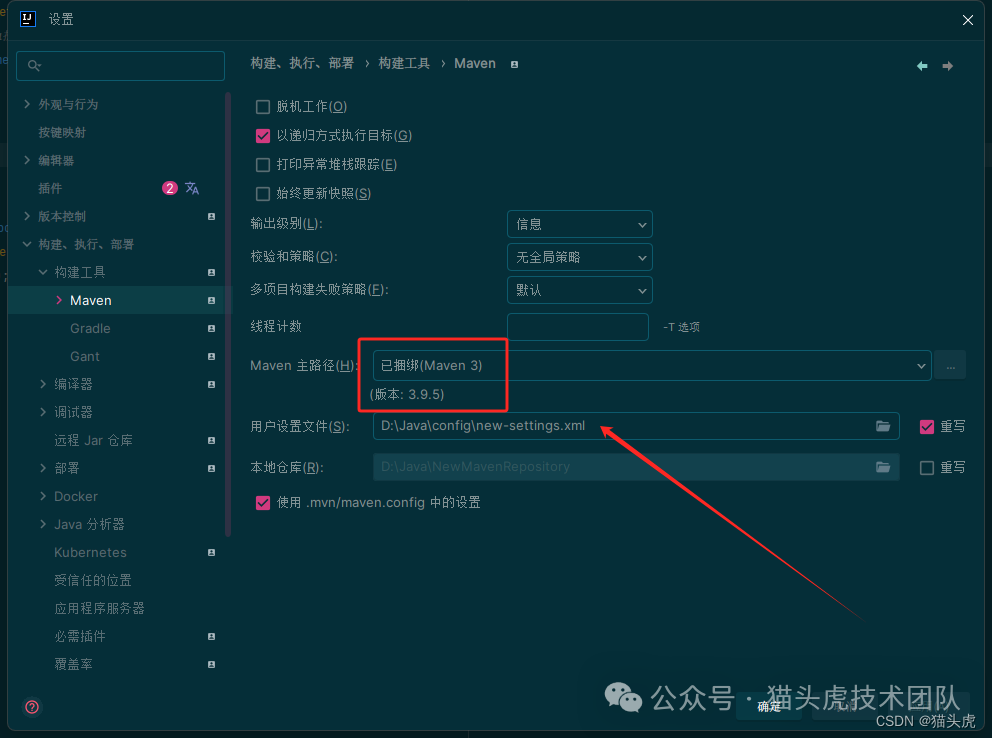Expand Java 分析器 tree node
The width and height of the screenshot is (992, 738).
[x=43, y=524]
